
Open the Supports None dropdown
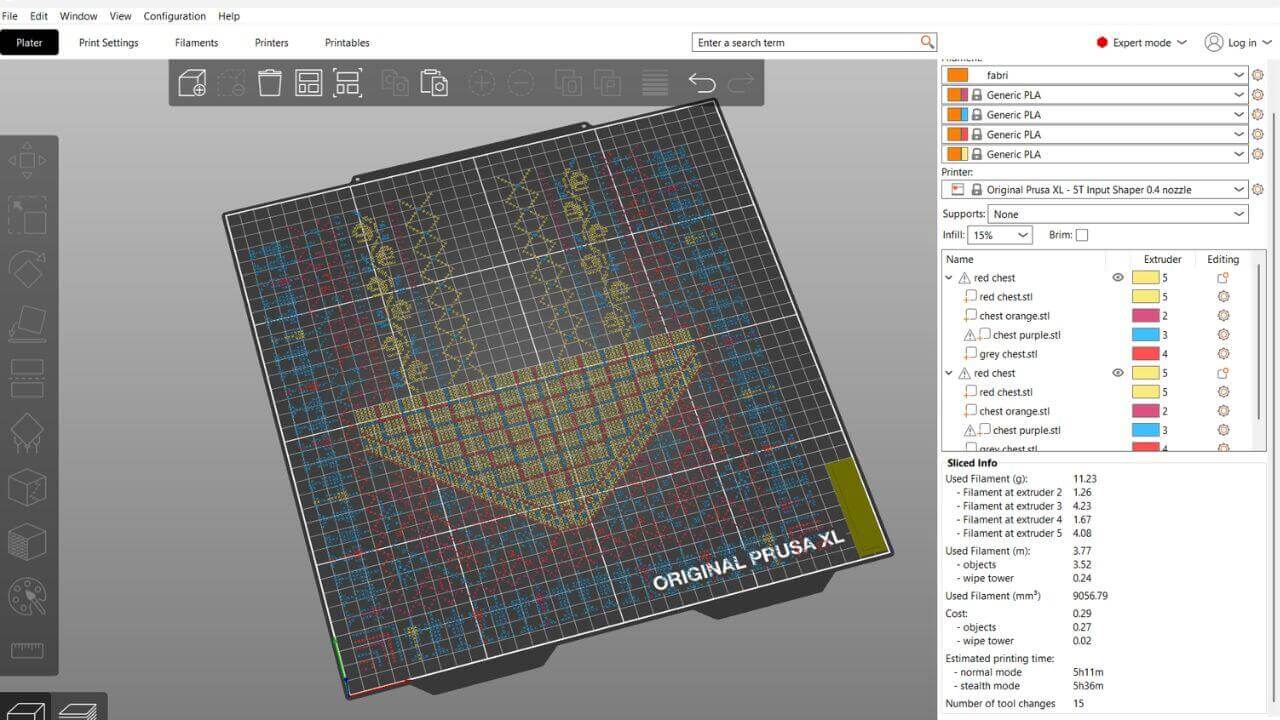(x=1118, y=214)
